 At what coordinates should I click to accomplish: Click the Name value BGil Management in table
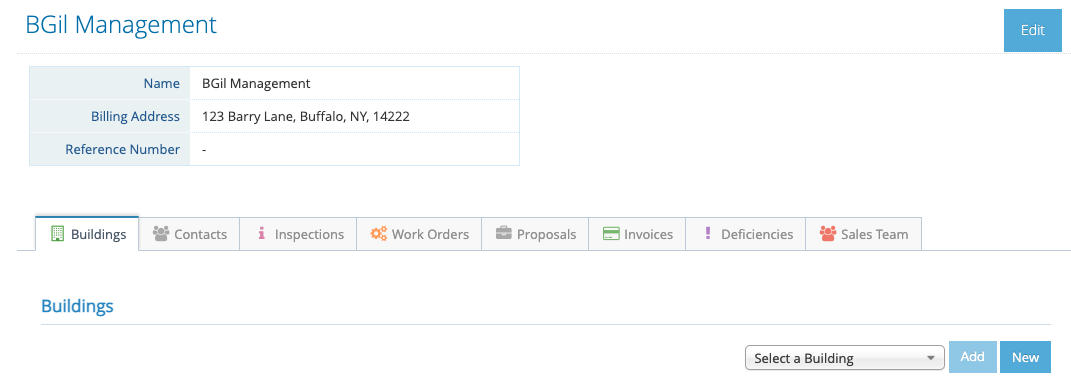256,83
